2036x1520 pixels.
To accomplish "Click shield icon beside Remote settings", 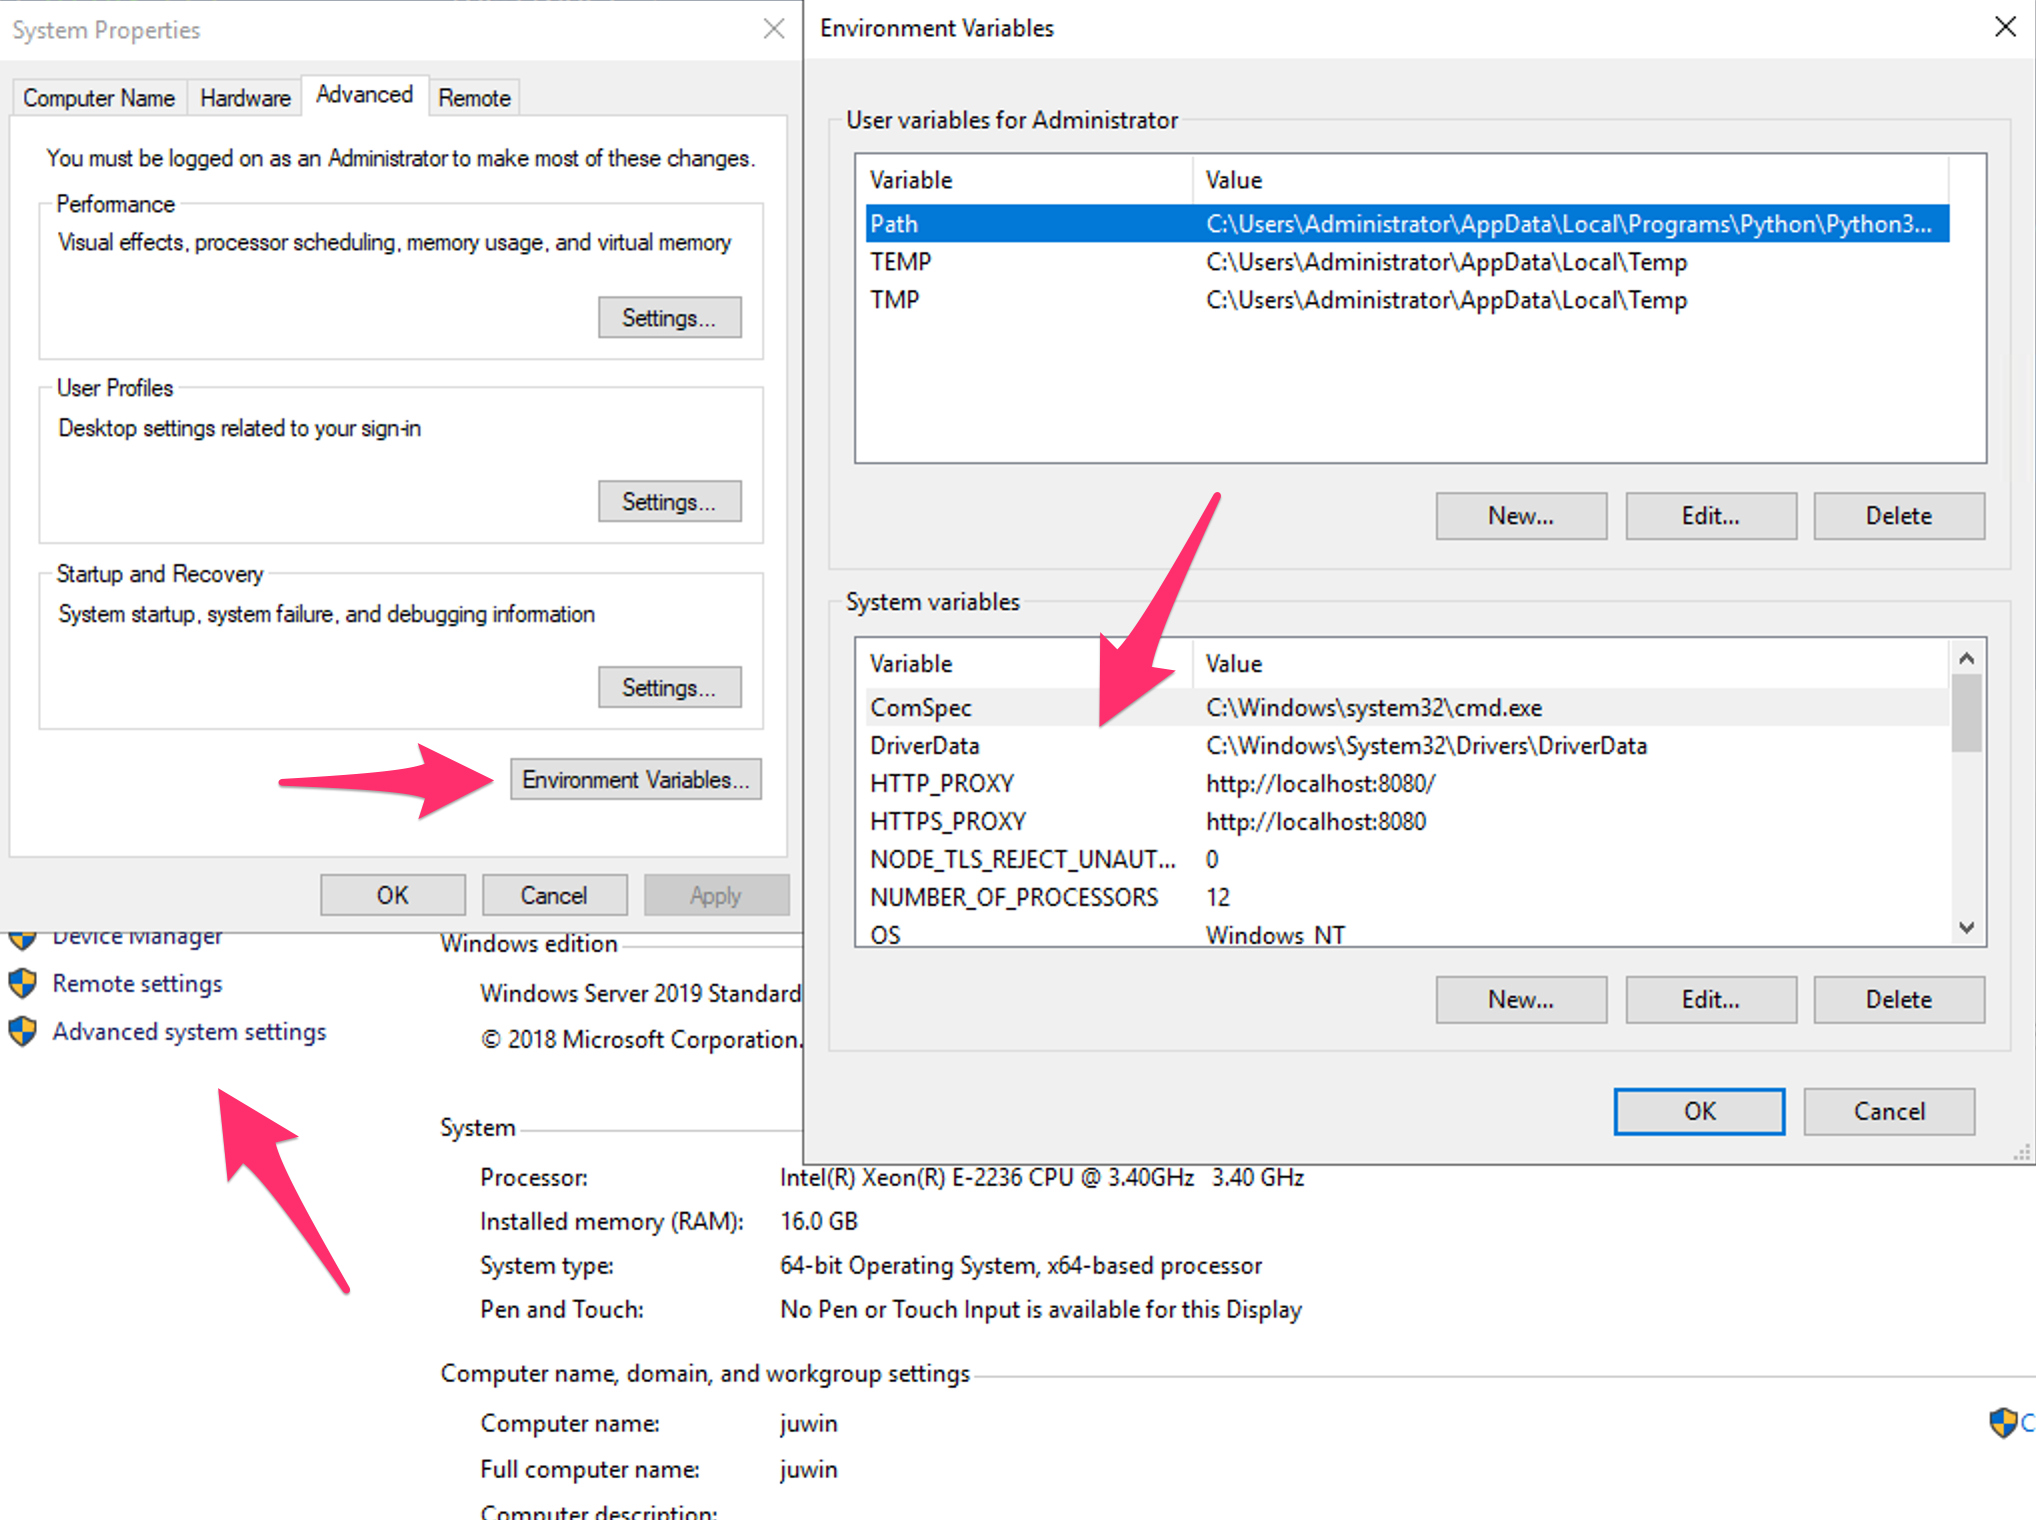I will (22, 984).
